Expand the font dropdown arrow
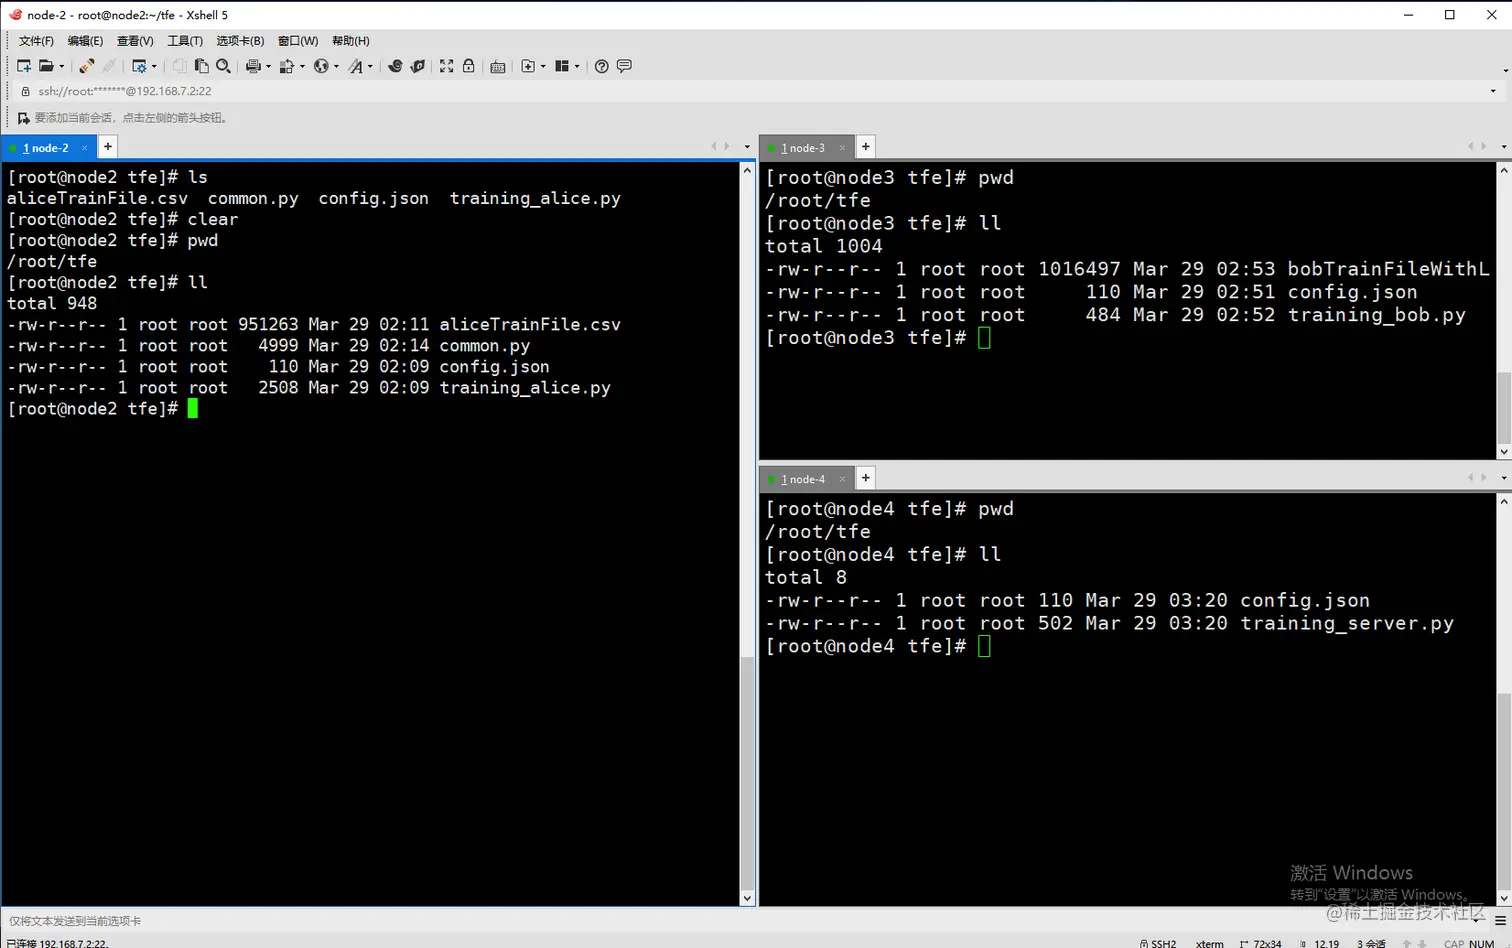Screen dimensions: 1512x948 370,67
